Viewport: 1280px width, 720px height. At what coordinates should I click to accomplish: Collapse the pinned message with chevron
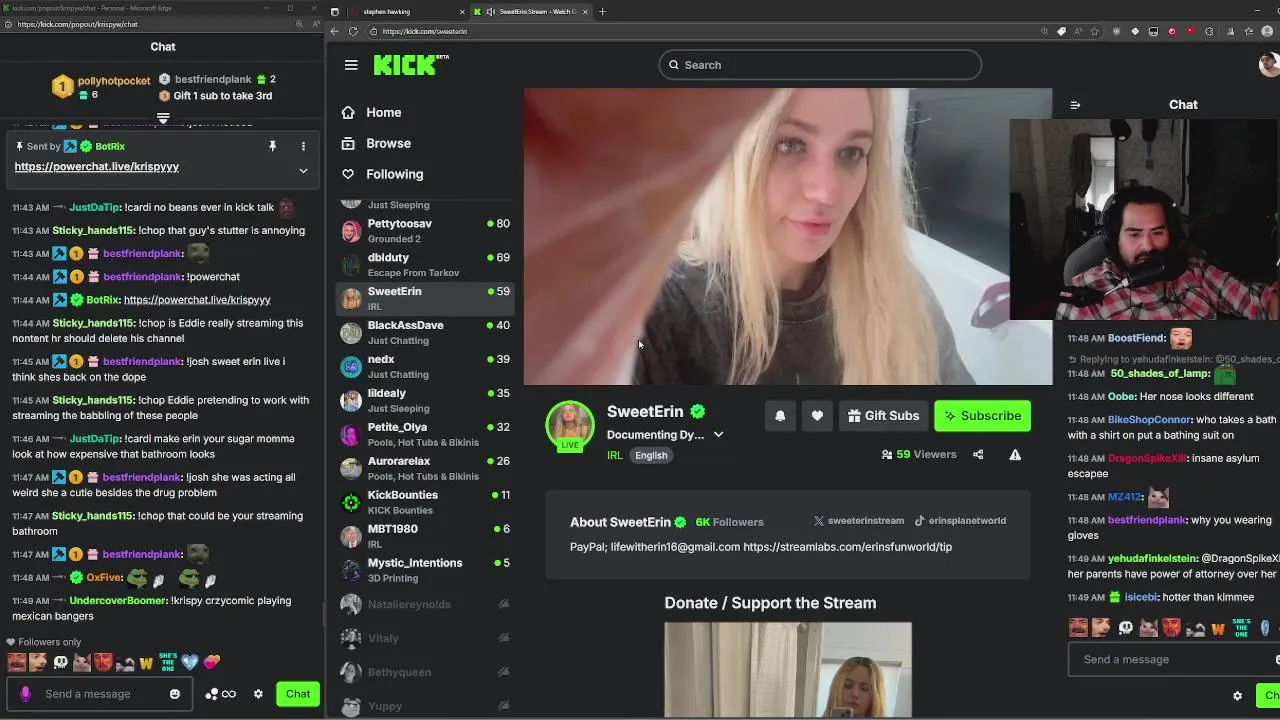click(x=303, y=170)
